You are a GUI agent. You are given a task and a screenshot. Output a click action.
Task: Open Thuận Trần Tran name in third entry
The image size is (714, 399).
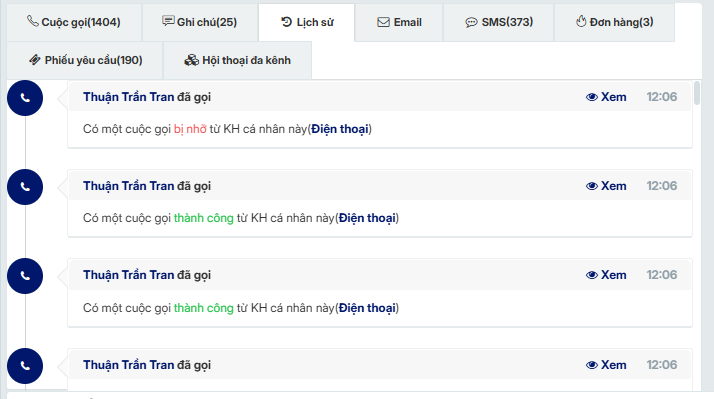coord(128,275)
